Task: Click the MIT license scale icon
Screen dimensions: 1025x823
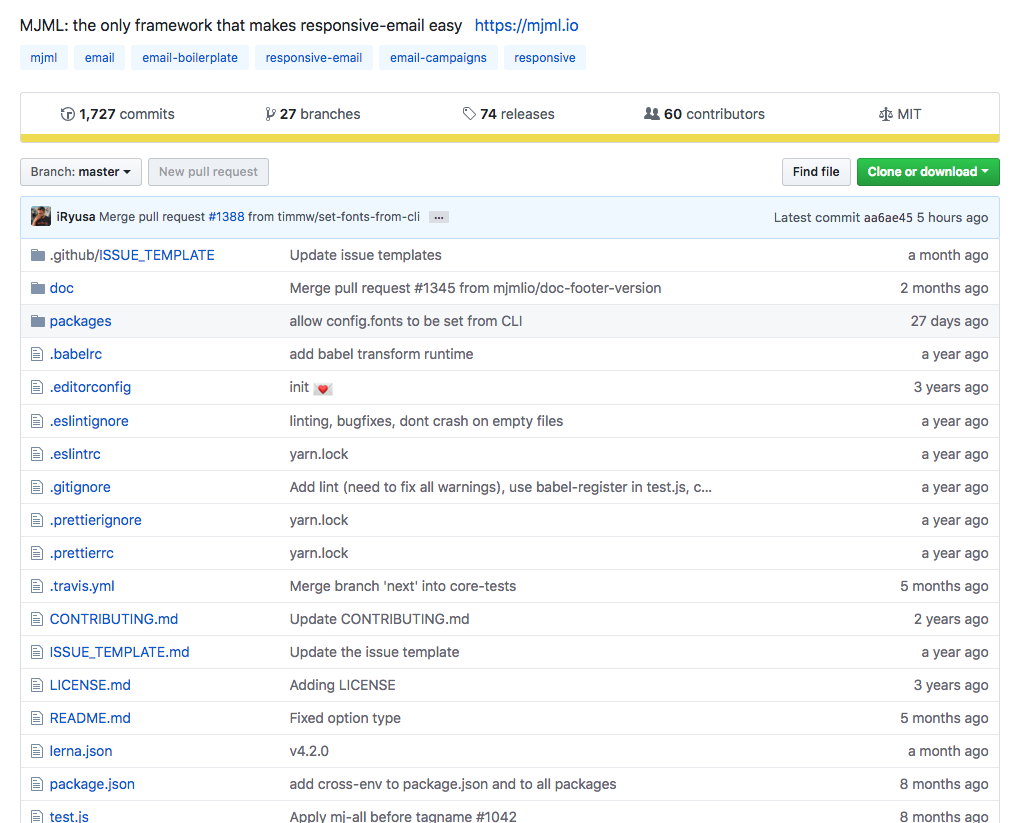Action: 886,114
